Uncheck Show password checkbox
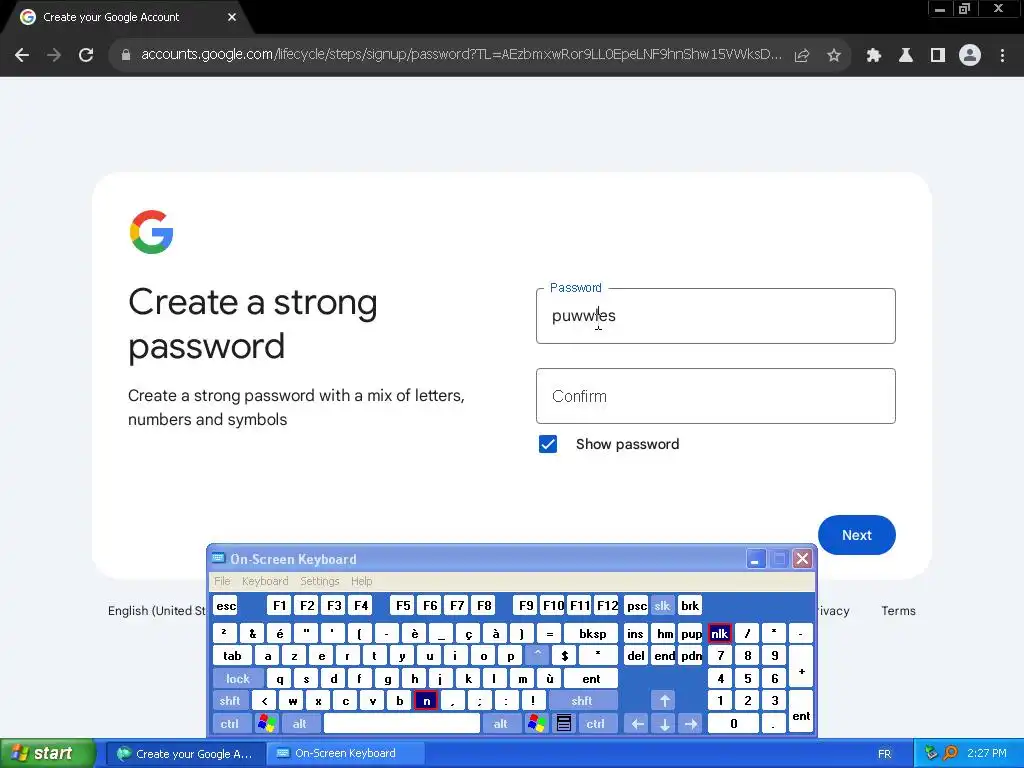The height and width of the screenshot is (768, 1024). pyautogui.click(x=548, y=444)
